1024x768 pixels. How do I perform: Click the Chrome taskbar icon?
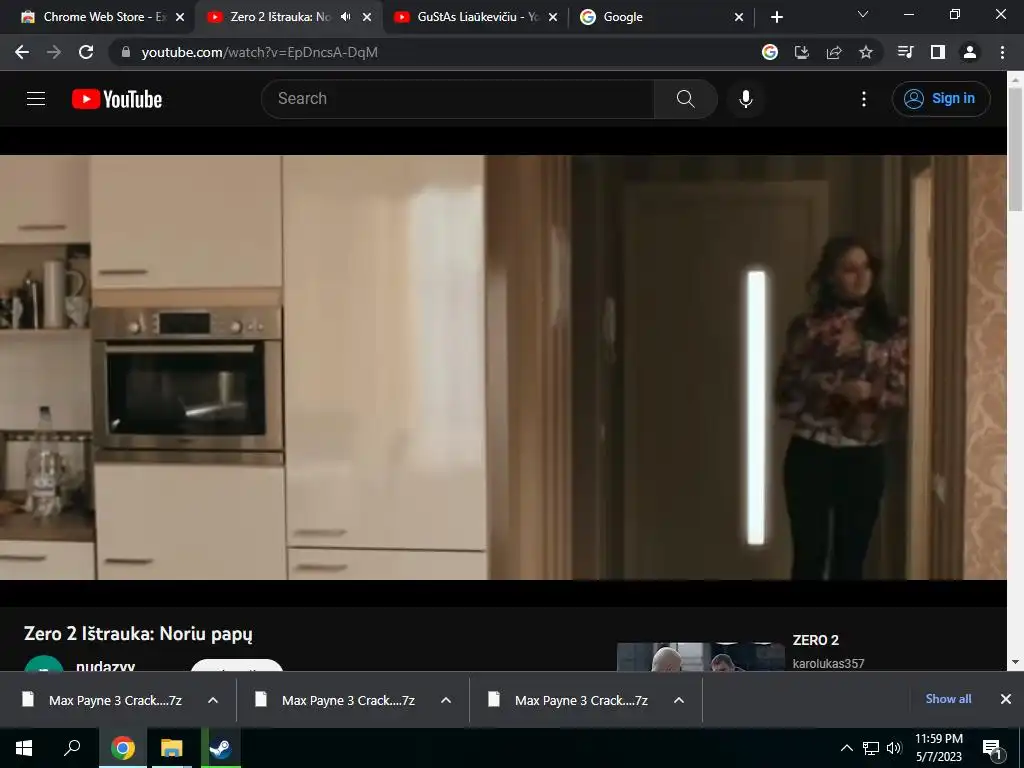[122, 748]
